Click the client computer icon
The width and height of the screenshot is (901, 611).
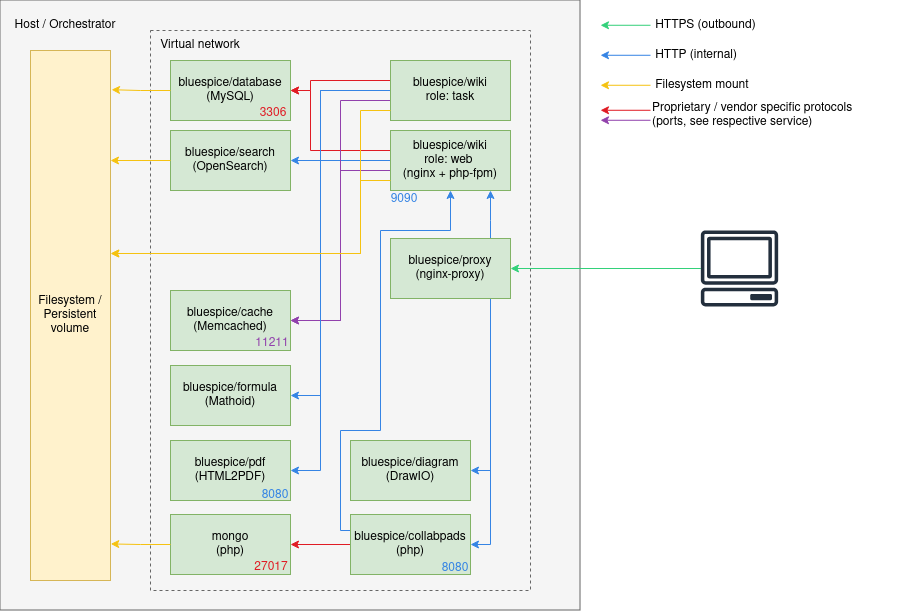pyautogui.click(x=739, y=268)
